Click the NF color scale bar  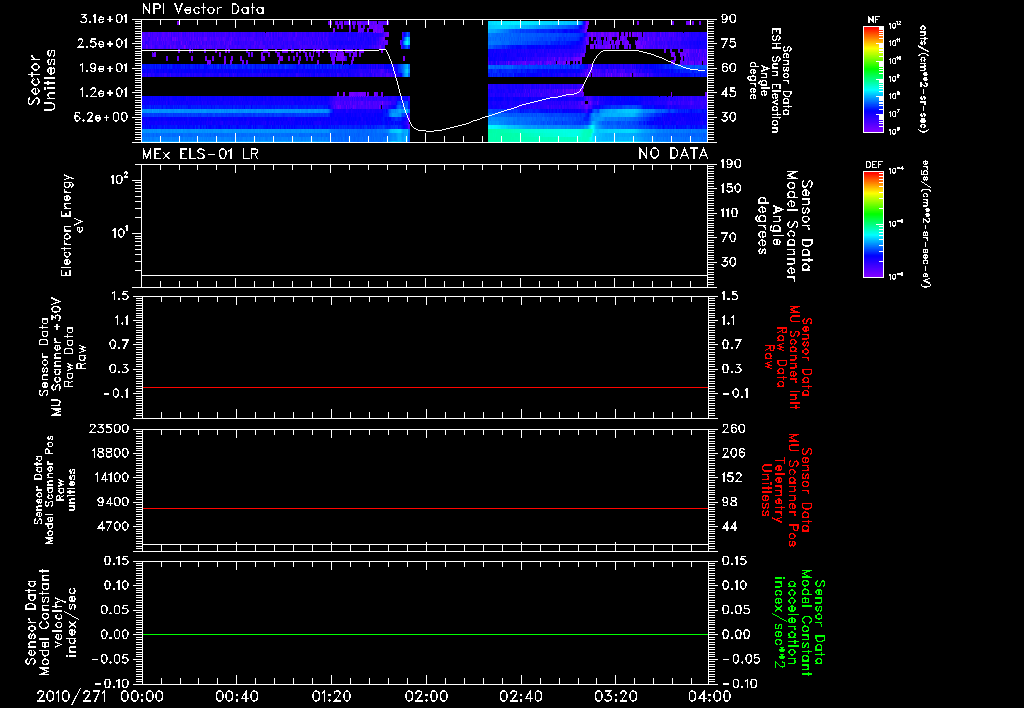point(873,78)
